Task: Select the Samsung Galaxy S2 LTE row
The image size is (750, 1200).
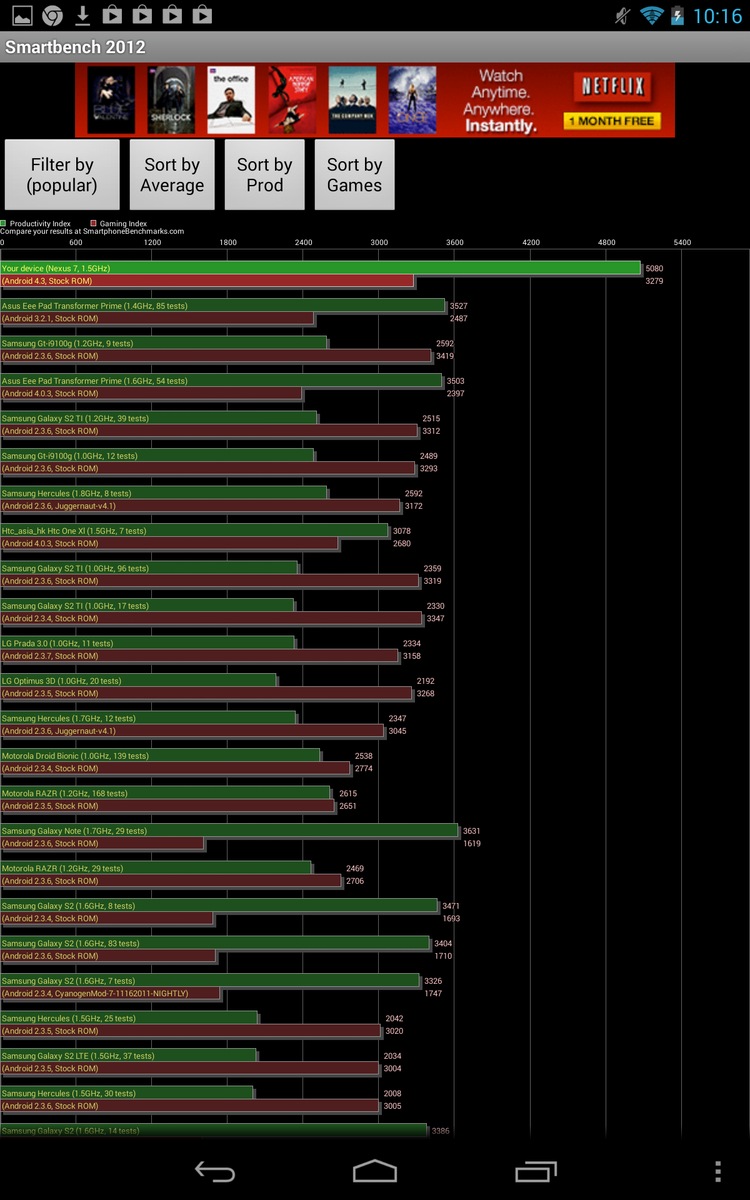Action: (128, 1056)
